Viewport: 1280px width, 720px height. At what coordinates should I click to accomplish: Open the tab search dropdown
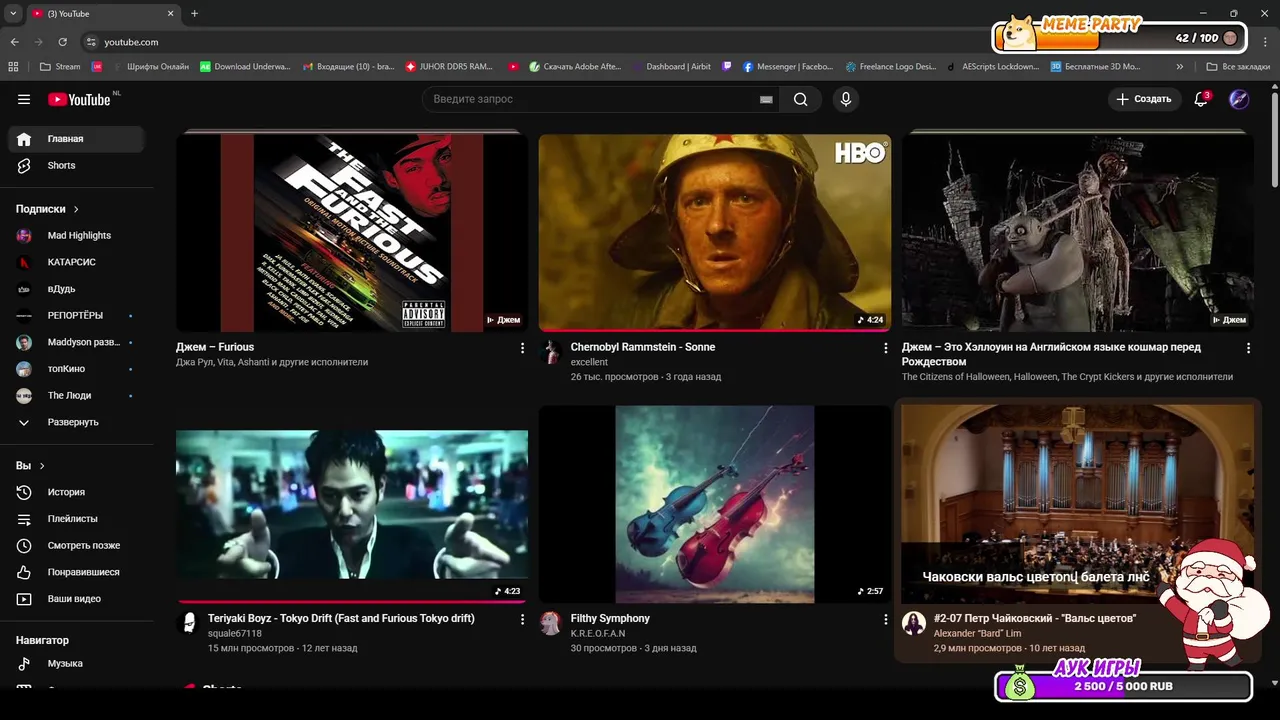(x=13, y=14)
